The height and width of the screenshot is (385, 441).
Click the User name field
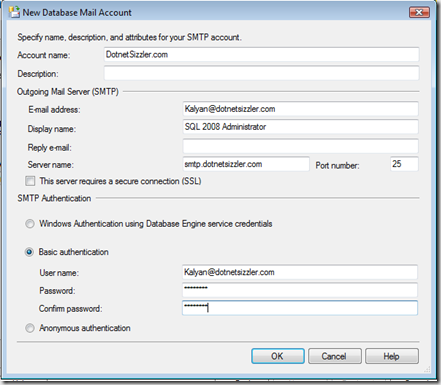tap(300, 272)
